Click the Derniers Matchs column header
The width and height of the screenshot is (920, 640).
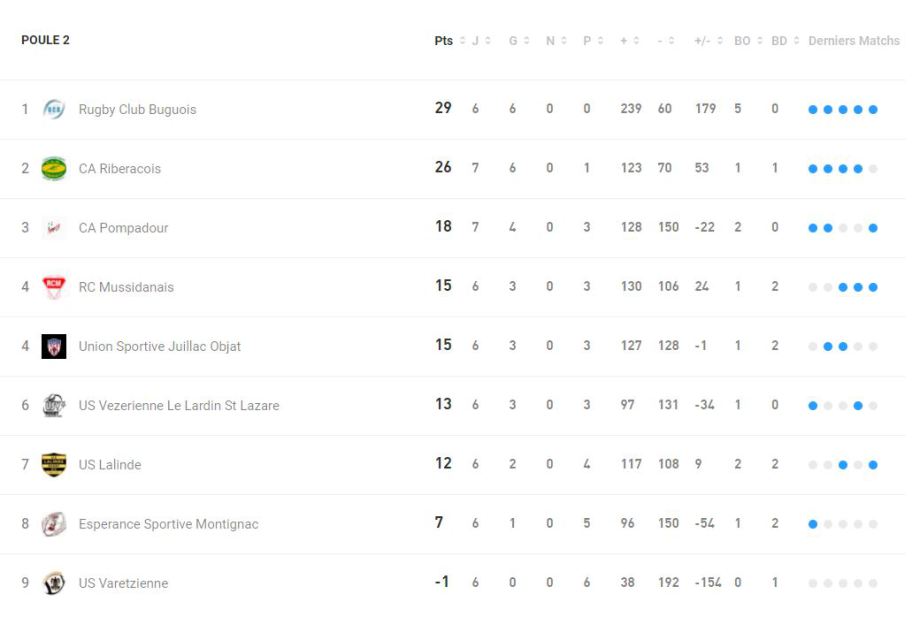point(853,41)
